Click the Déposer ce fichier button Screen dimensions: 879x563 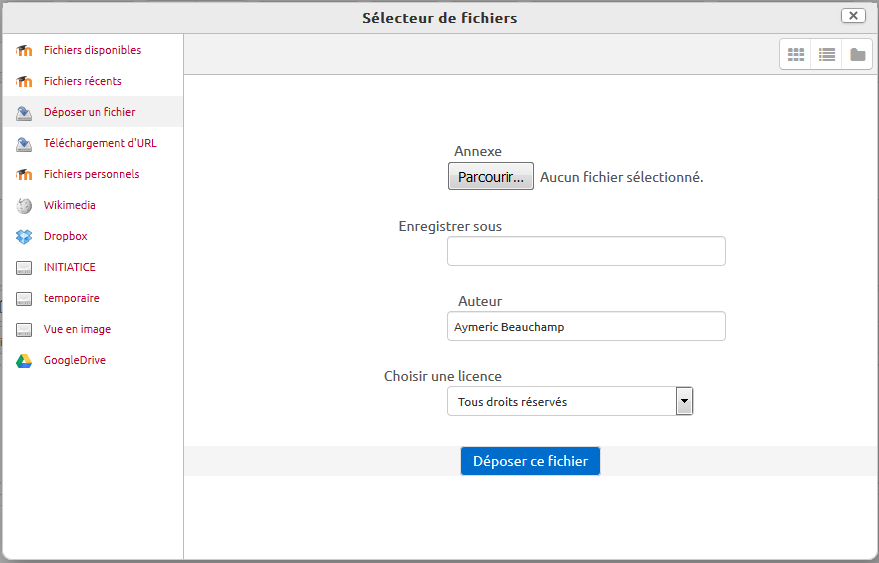530,461
